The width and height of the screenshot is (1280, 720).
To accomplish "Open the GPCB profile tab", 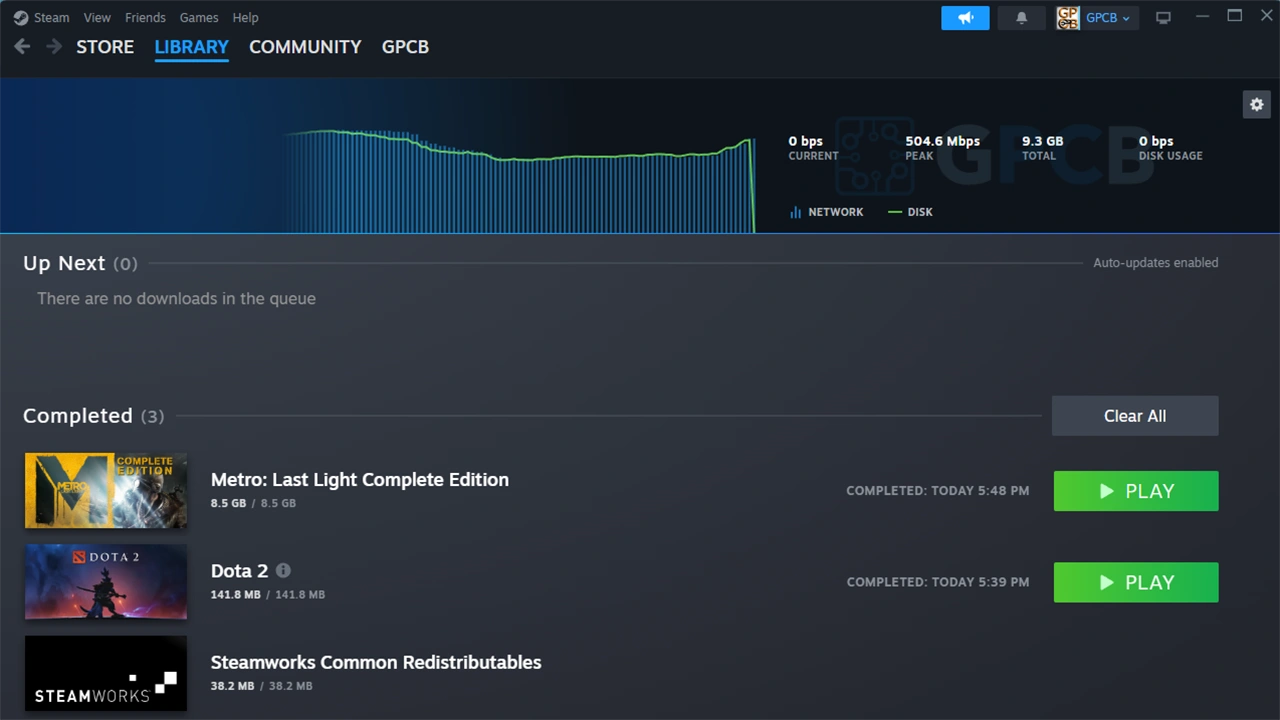I will click(405, 47).
